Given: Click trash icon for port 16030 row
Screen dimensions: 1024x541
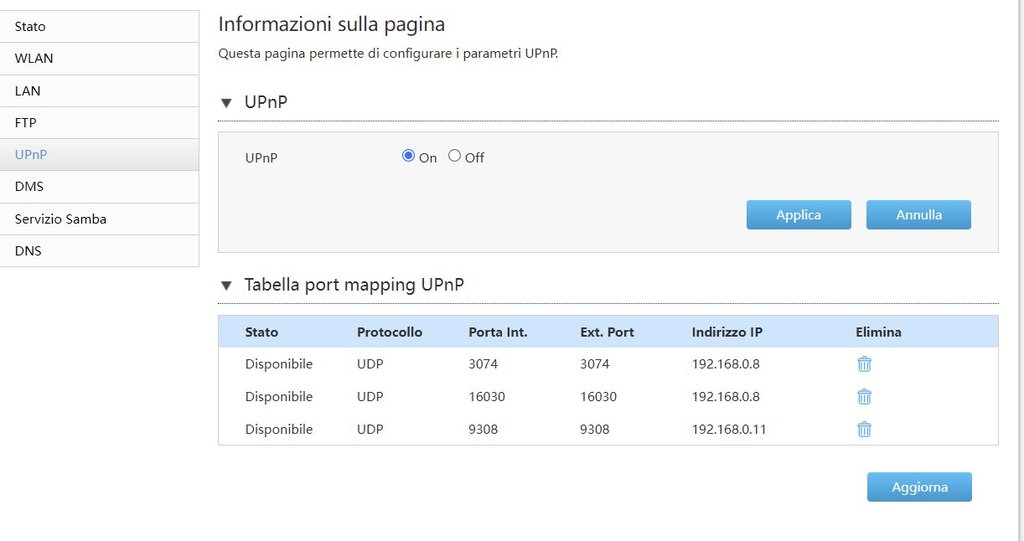Looking at the screenshot, I should 864,397.
